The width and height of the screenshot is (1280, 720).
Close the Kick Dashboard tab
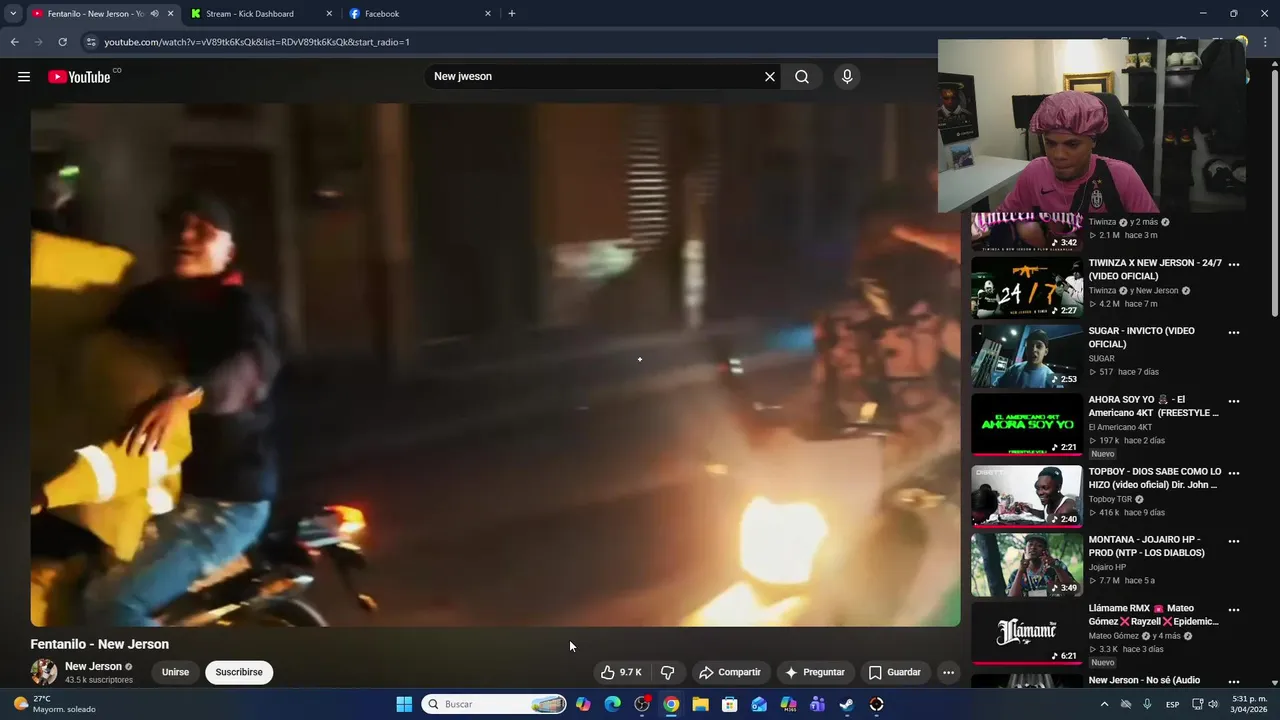click(x=329, y=14)
